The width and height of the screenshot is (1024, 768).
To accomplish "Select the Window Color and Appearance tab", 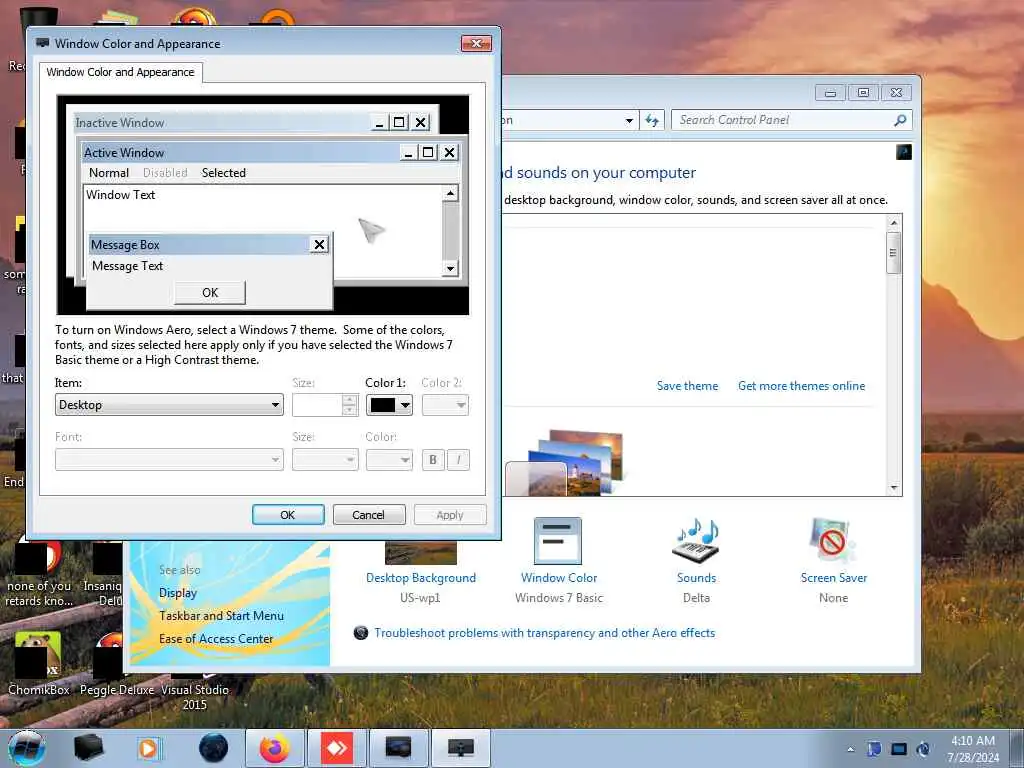I will pos(120,72).
